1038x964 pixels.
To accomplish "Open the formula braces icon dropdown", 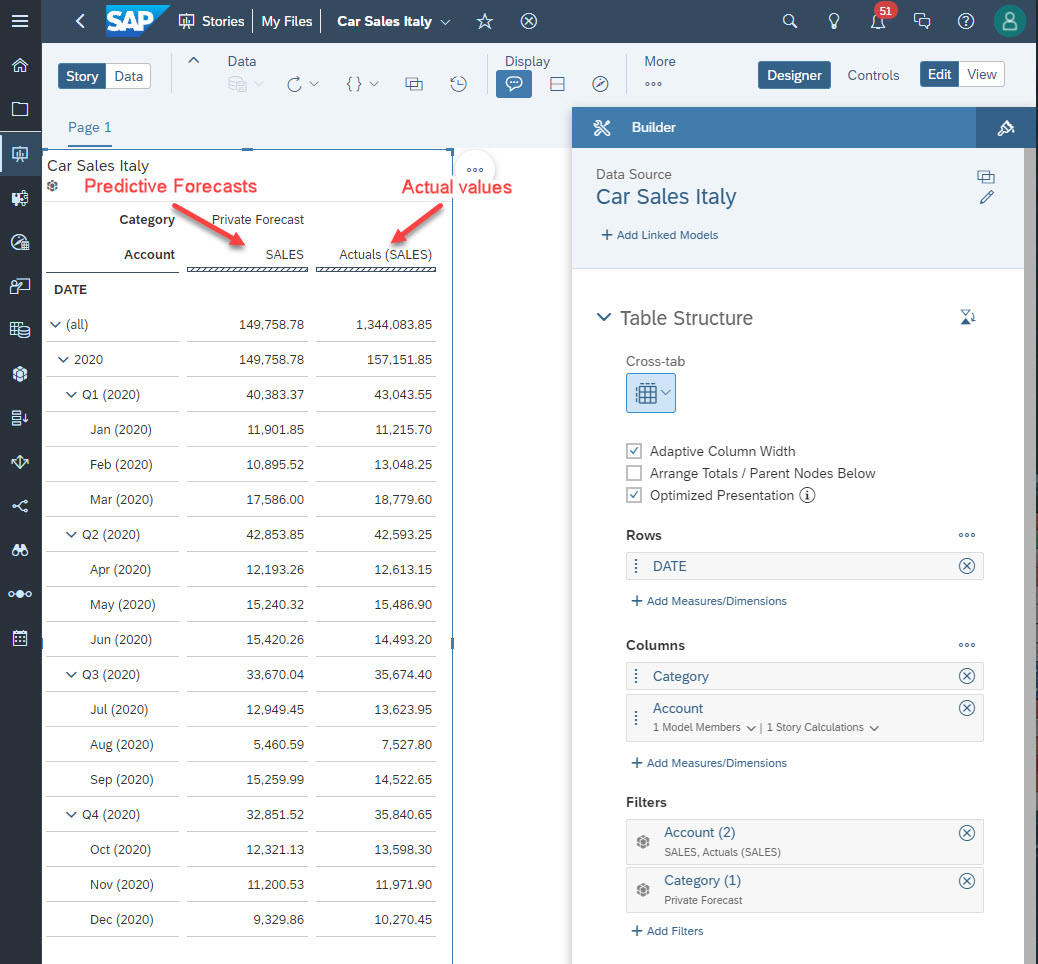I will (x=362, y=84).
